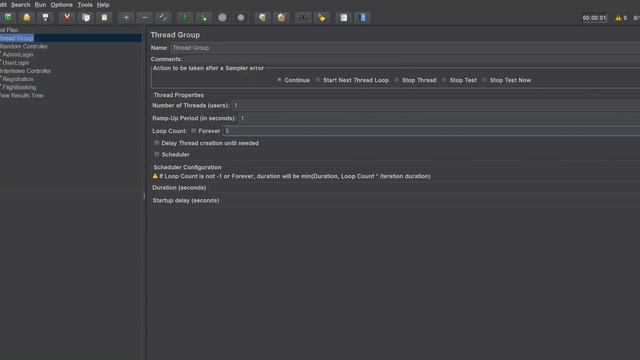Viewport: 640px width, 360px height.
Task: Choose the Stop Test radio option
Action: (444, 80)
